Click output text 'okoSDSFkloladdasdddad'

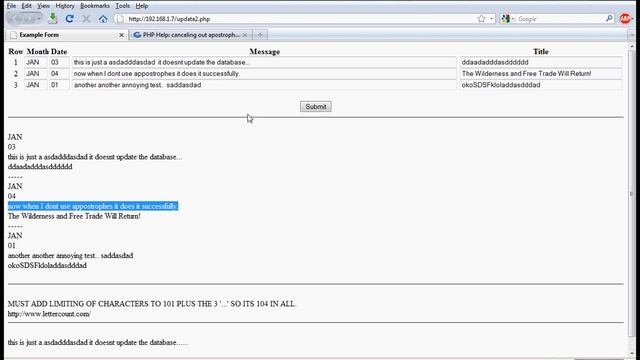pyautogui.click(x=47, y=265)
